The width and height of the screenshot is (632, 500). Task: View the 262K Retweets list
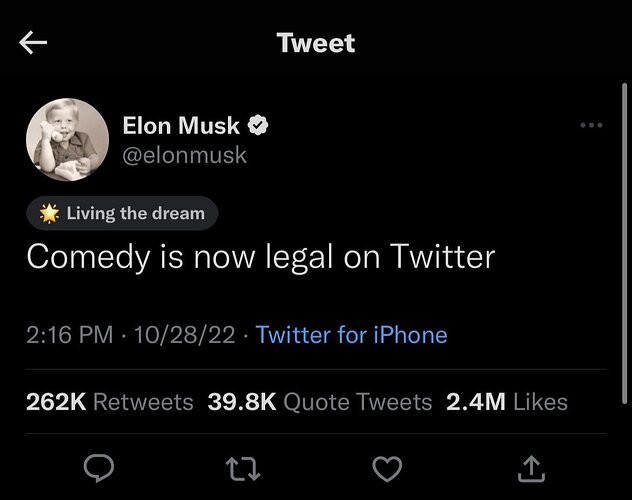pyautogui.click(x=110, y=402)
